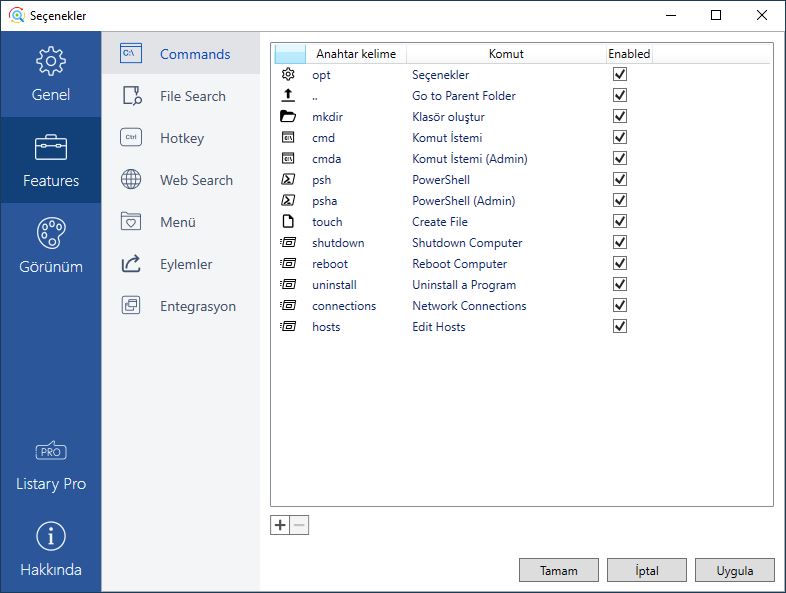The width and height of the screenshot is (786, 593).
Task: Click the file icon in touch row
Action: (288, 221)
